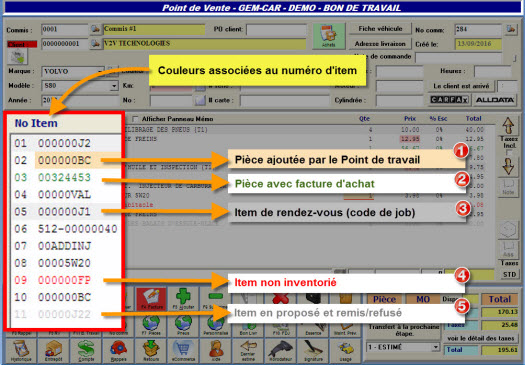
Task: Click voir le détail des taxes button
Action: (480, 338)
